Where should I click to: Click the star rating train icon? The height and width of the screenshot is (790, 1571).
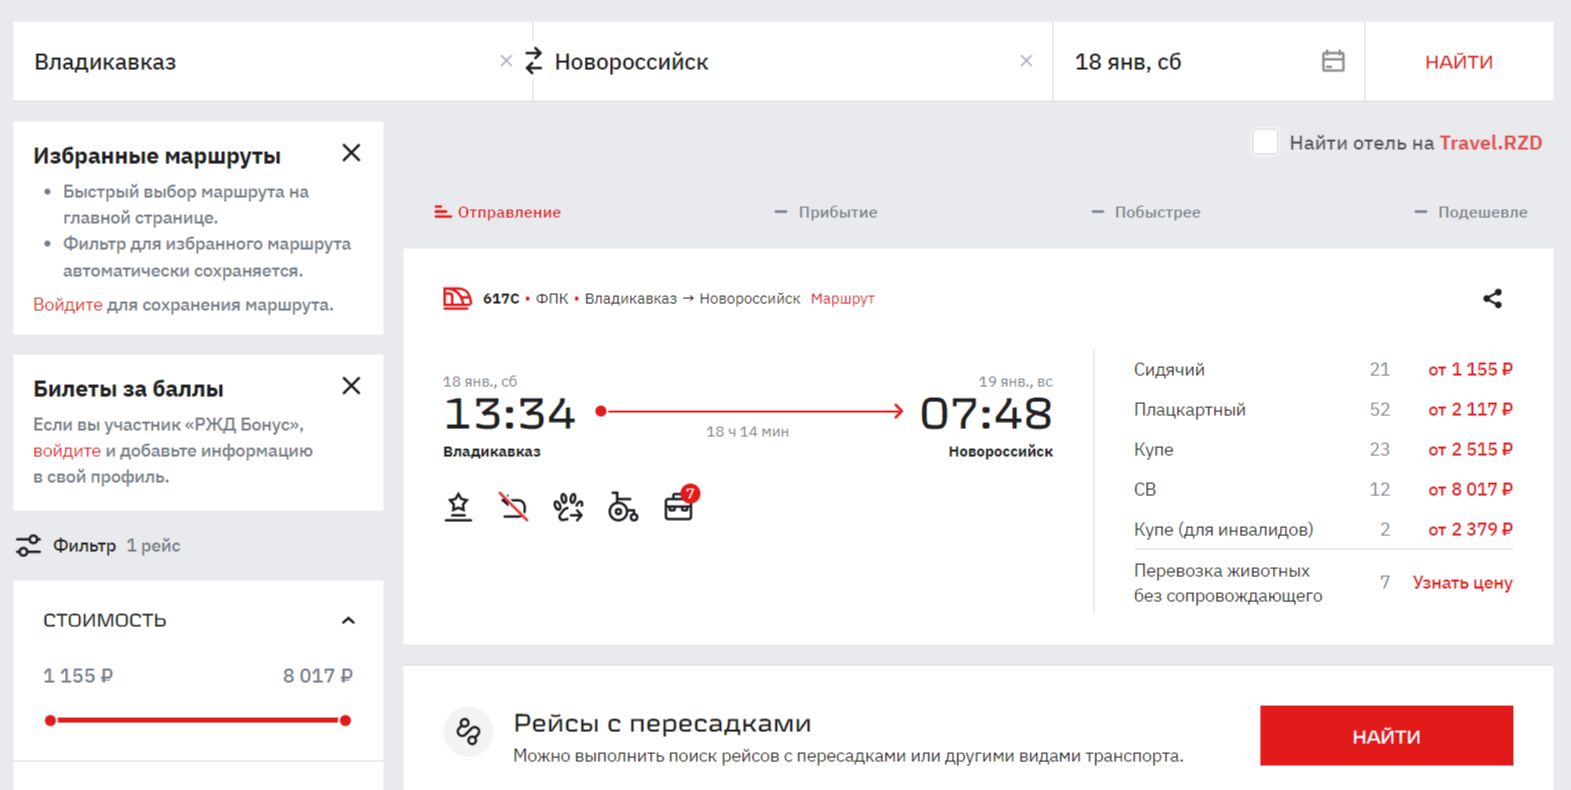pos(458,508)
